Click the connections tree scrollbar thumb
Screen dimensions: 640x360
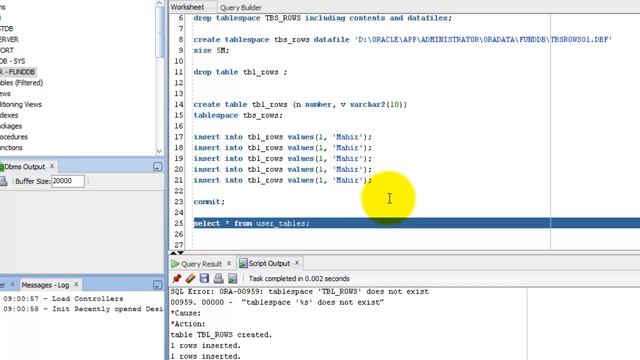[159, 32]
